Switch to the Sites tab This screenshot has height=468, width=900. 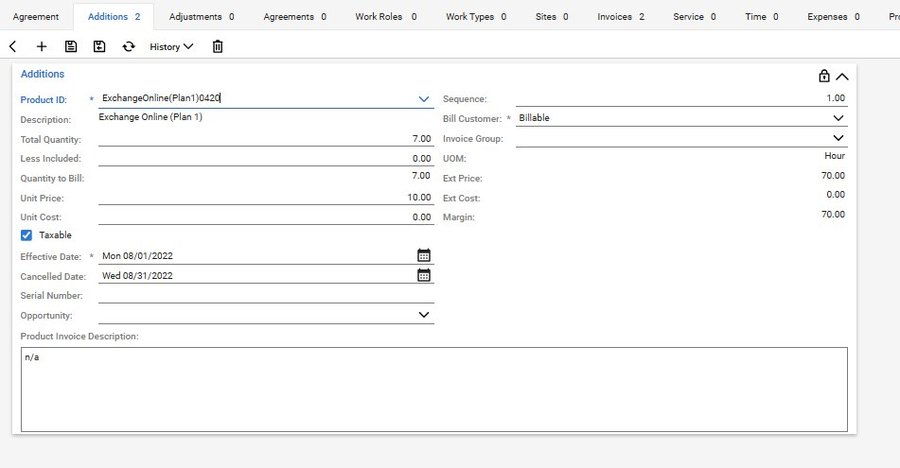pos(552,17)
